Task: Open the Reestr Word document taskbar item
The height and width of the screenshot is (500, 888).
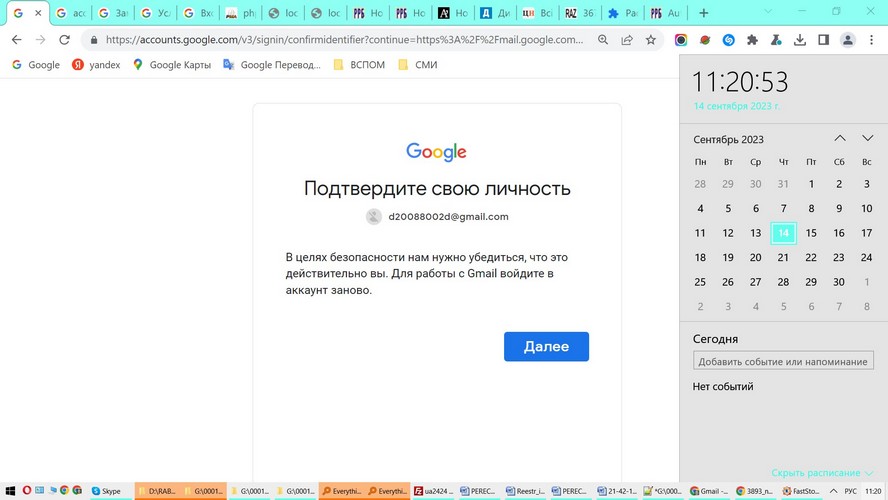Action: tap(526, 491)
